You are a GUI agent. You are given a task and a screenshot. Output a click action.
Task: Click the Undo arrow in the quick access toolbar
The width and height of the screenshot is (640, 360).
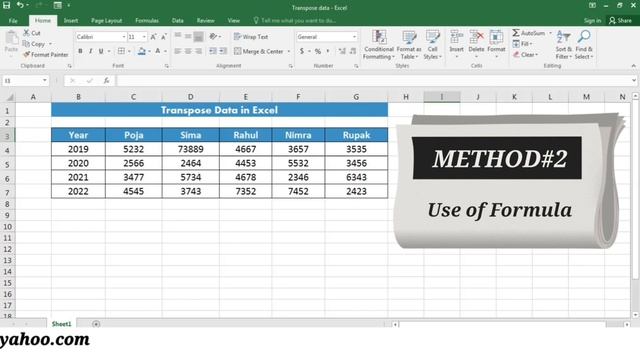tap(20, 5)
